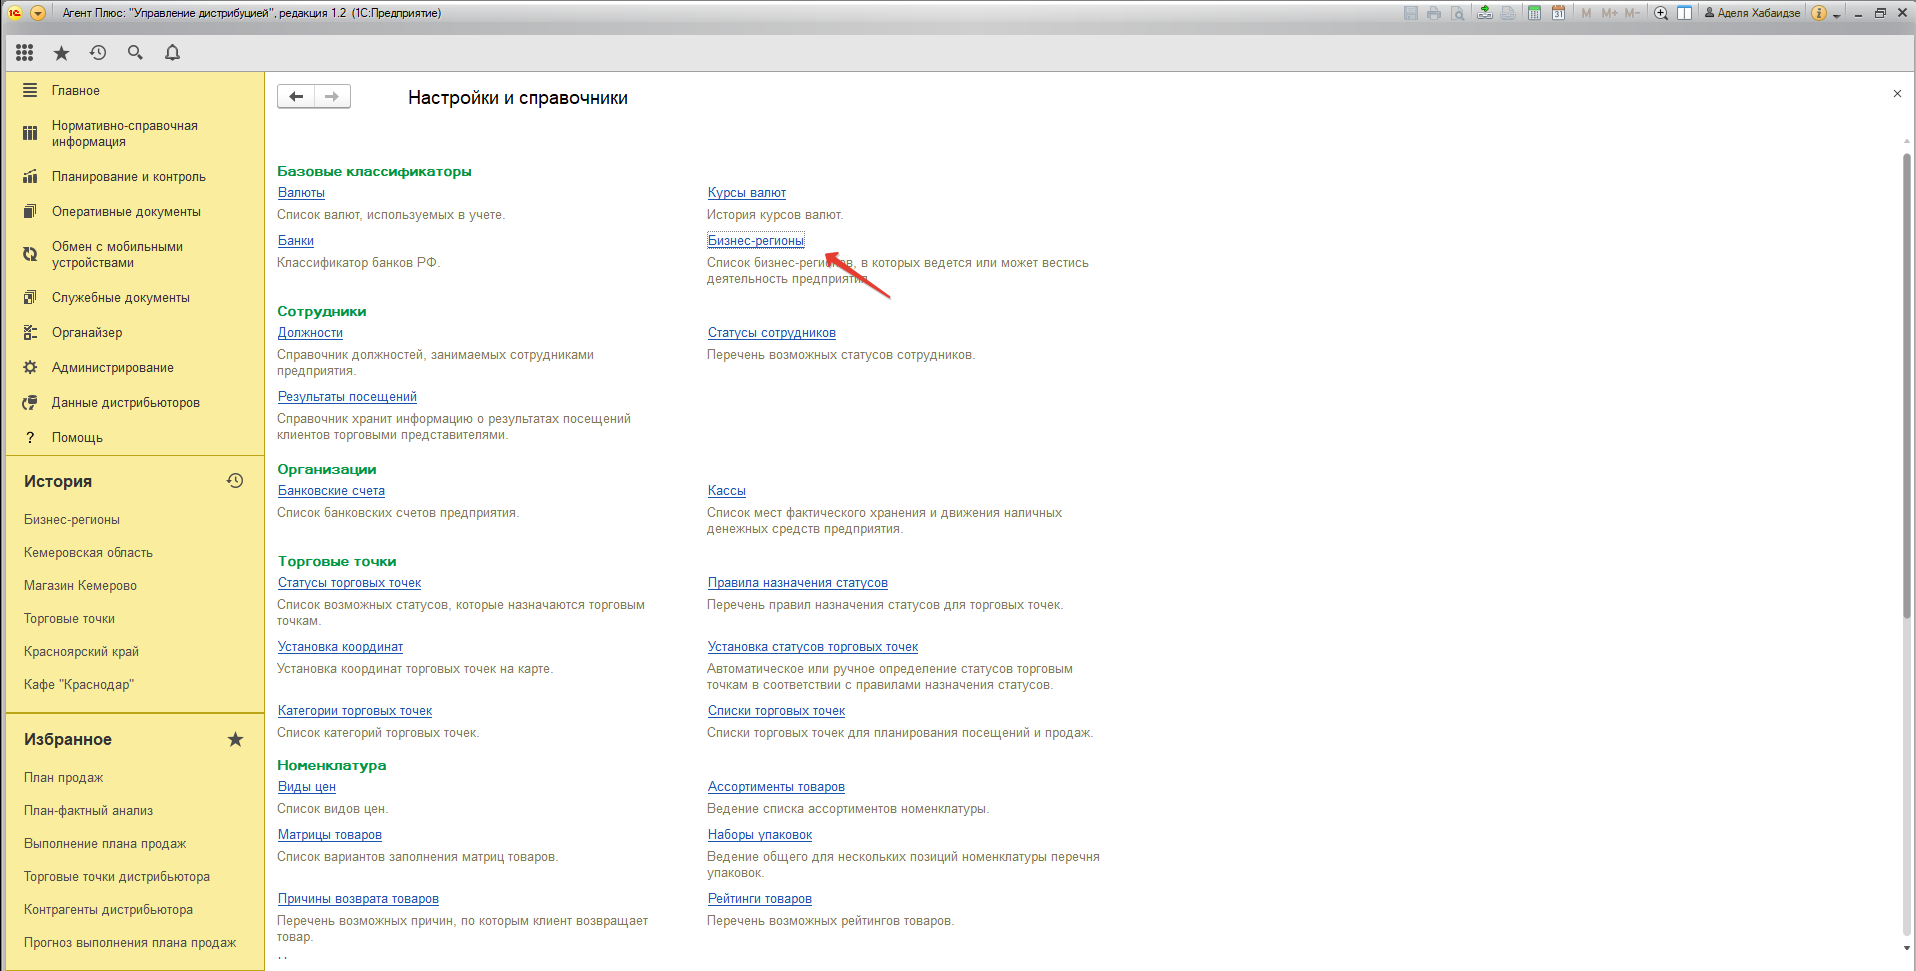This screenshot has height=971, width=1916.
Task: Click the M- memory button
Action: point(1632,13)
